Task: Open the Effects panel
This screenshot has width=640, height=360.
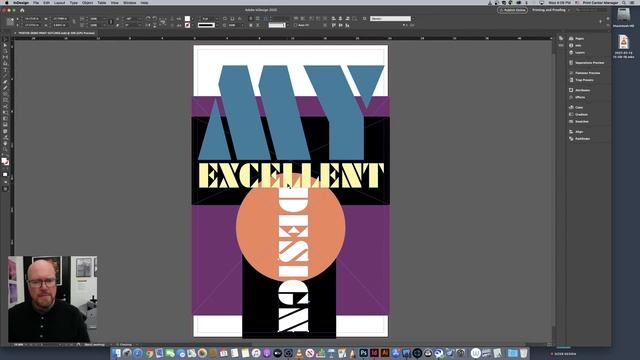Action: (x=577, y=97)
